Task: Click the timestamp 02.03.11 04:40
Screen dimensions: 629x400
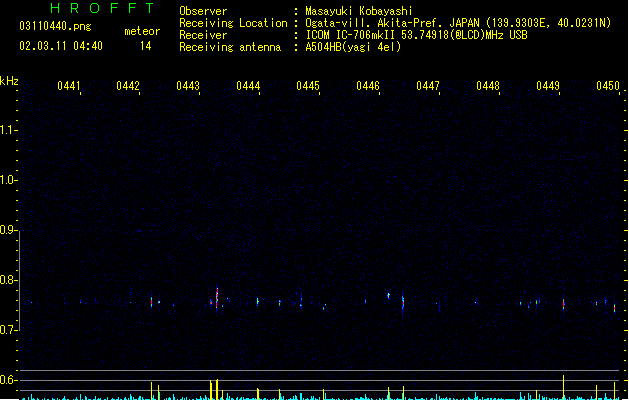Action: point(61,46)
